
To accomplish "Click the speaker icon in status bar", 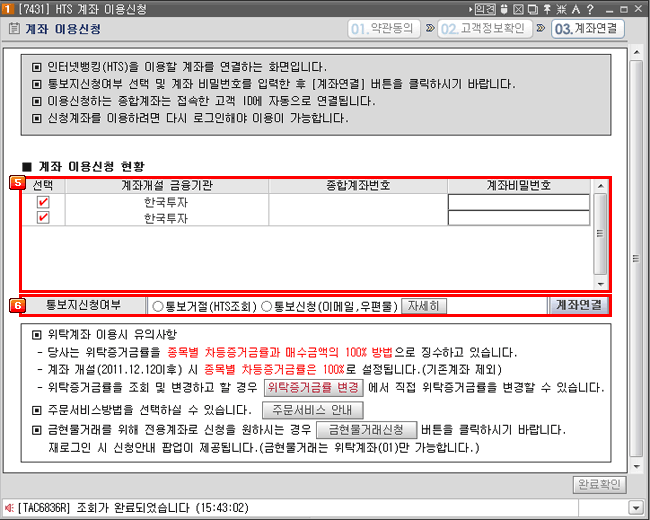I will (x=9, y=508).
